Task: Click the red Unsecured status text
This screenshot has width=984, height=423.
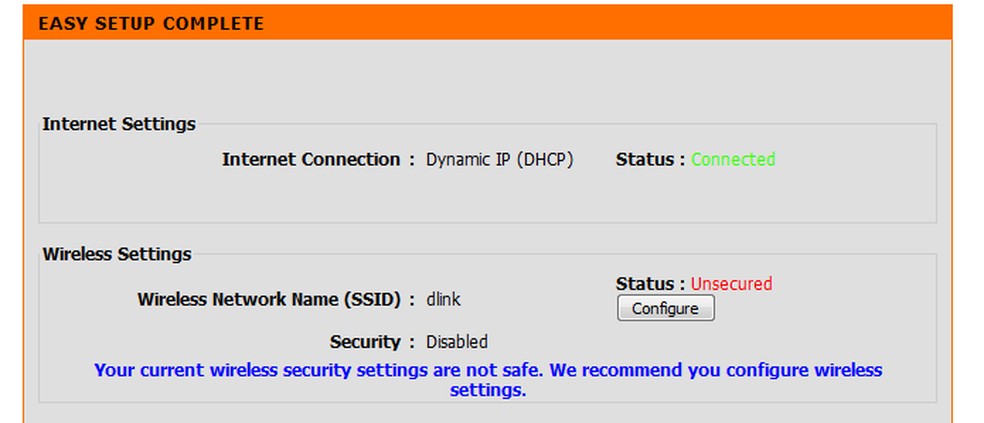Action: click(731, 284)
